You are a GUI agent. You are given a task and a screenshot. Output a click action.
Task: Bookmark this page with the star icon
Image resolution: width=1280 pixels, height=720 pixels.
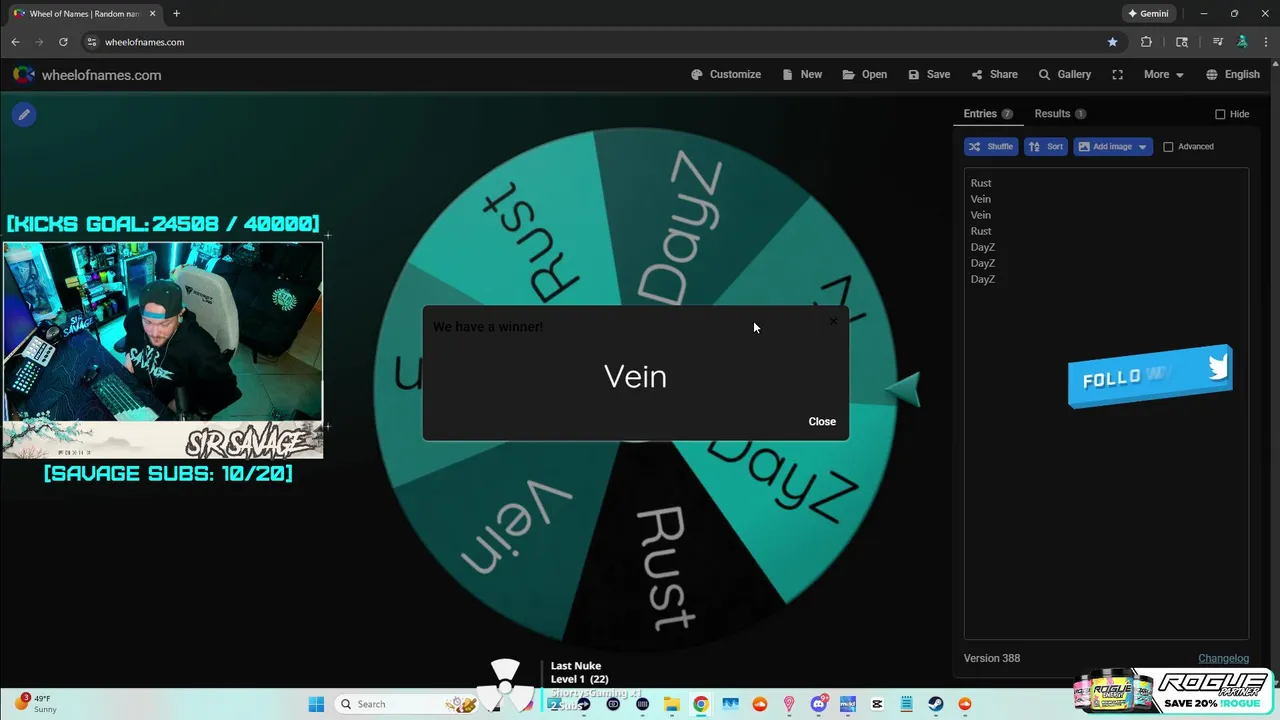coord(1112,42)
